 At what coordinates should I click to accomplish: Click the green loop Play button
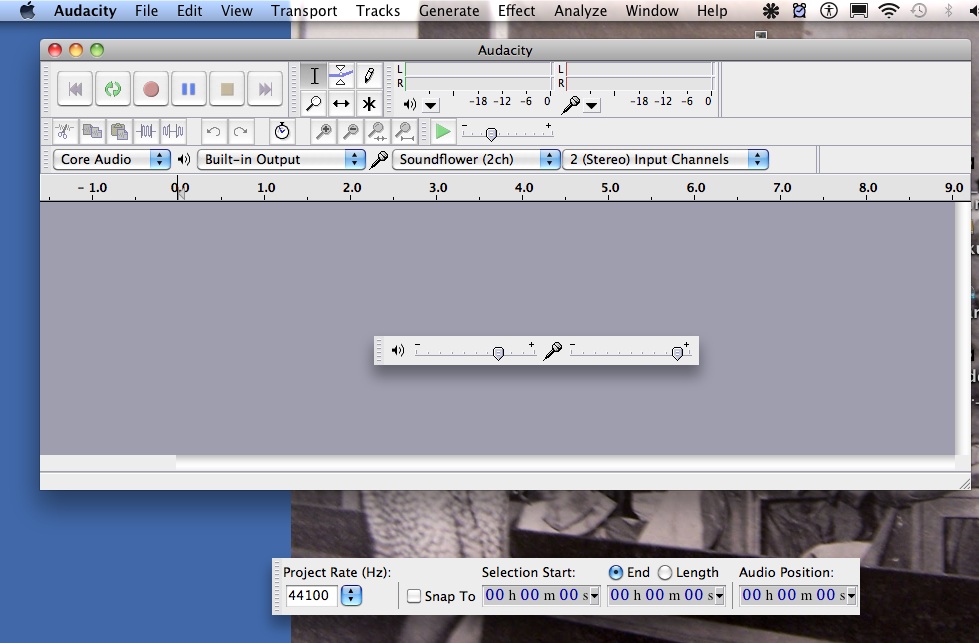pyautogui.click(x=113, y=89)
